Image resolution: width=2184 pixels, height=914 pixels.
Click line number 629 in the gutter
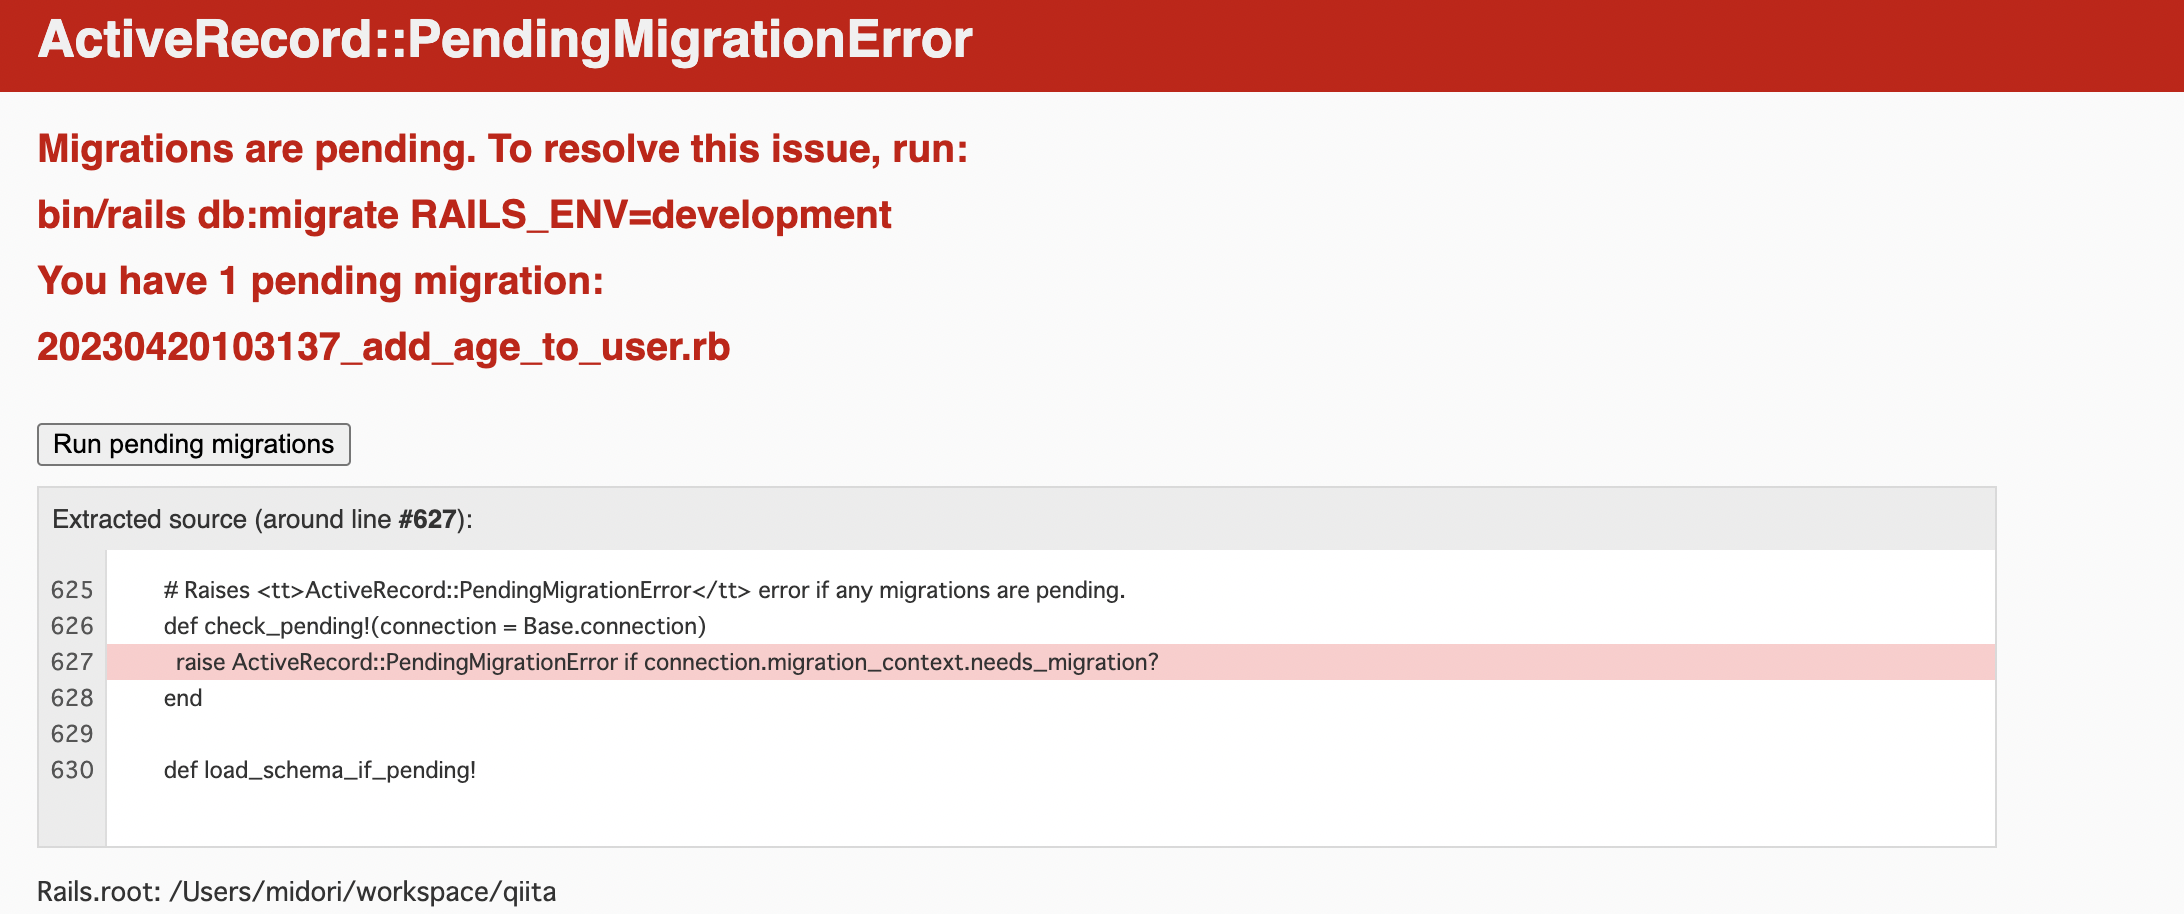(72, 734)
